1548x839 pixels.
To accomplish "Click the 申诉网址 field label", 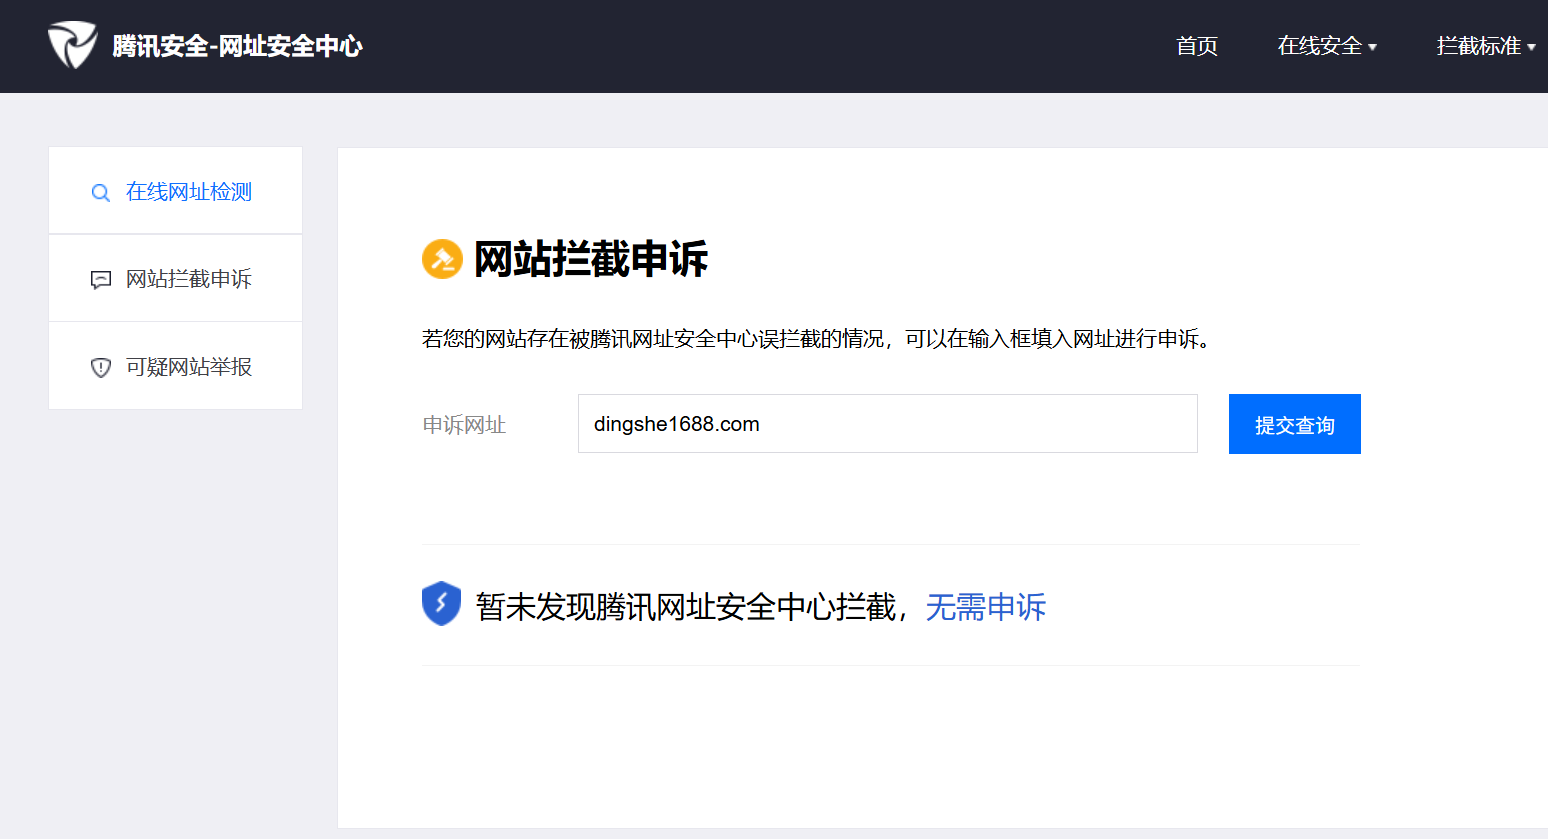I will coord(464,425).
